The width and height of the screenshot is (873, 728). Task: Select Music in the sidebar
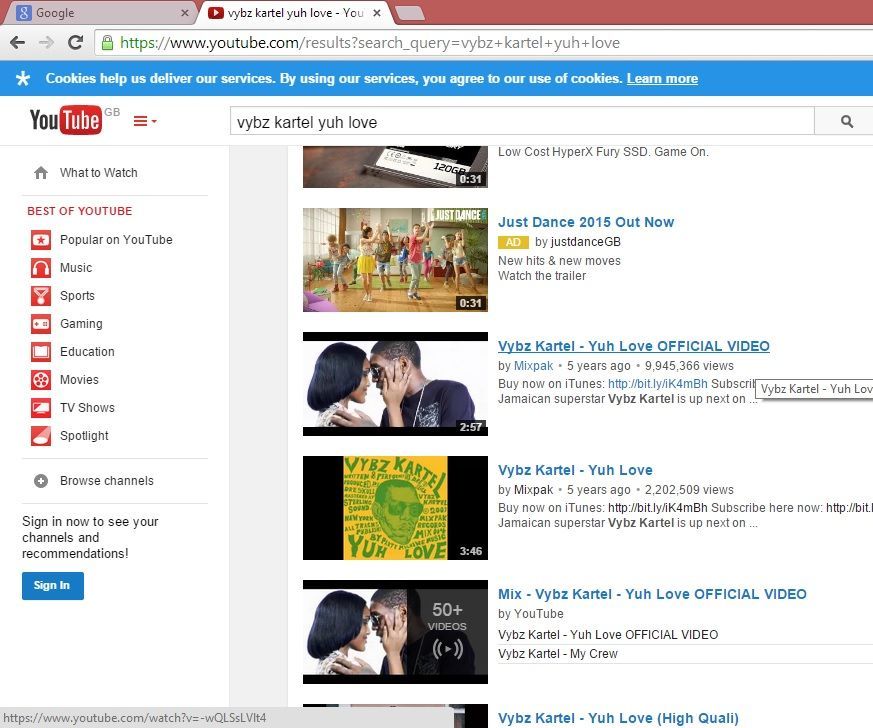76,268
